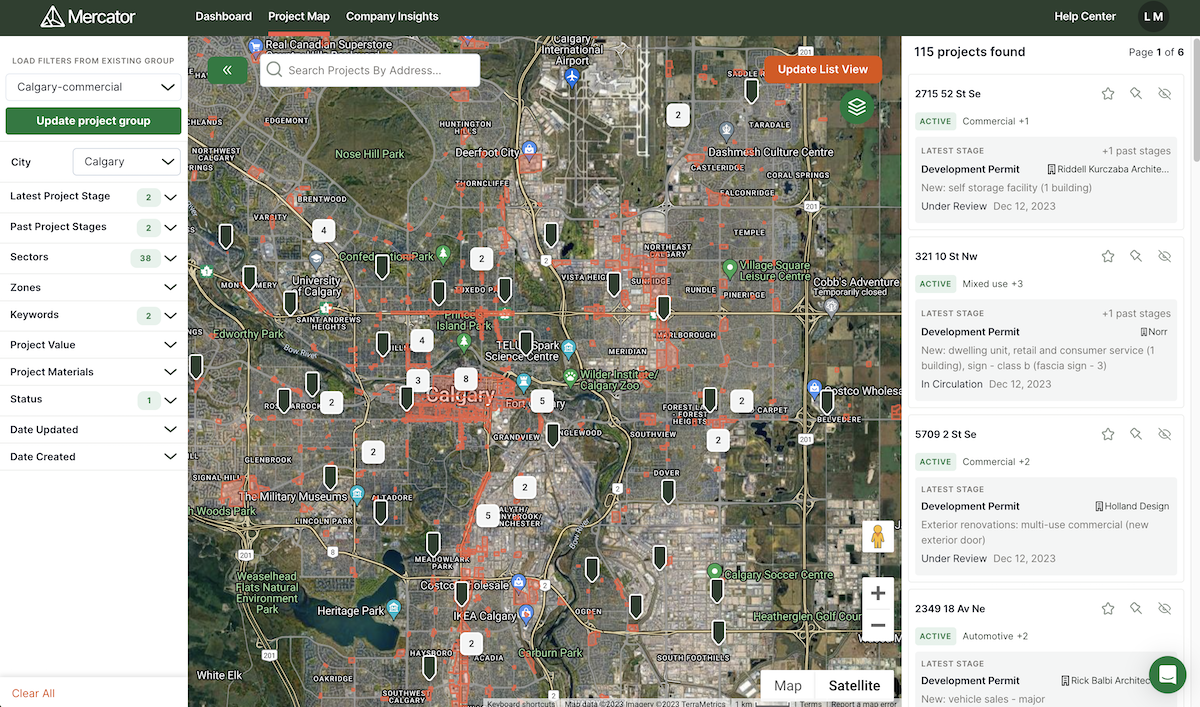
Task: Click the Heritage Park map marker
Action: pos(394,607)
